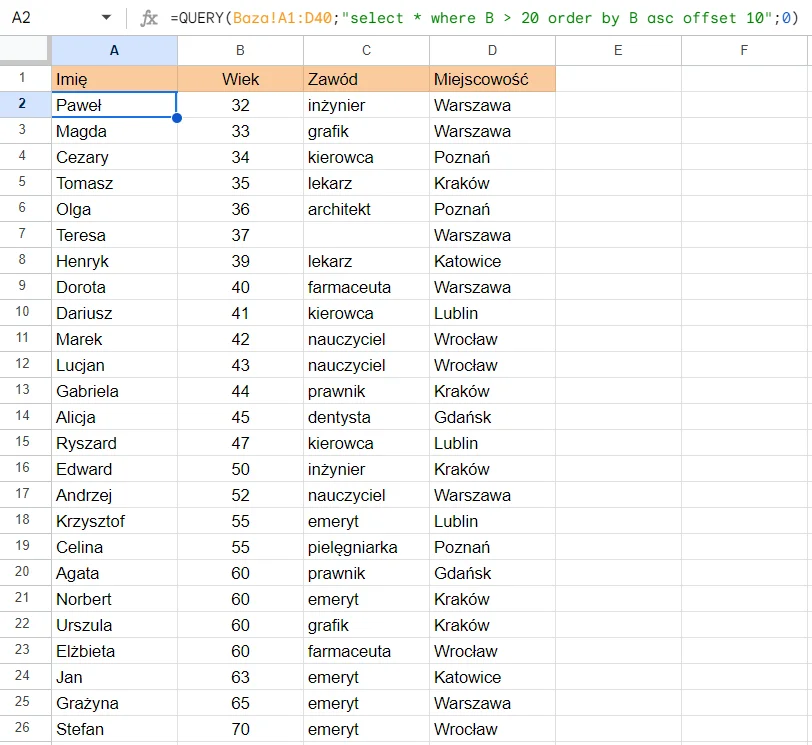Select the empty Zawód cell for Teresa
This screenshot has width=812, height=745.
click(366, 235)
